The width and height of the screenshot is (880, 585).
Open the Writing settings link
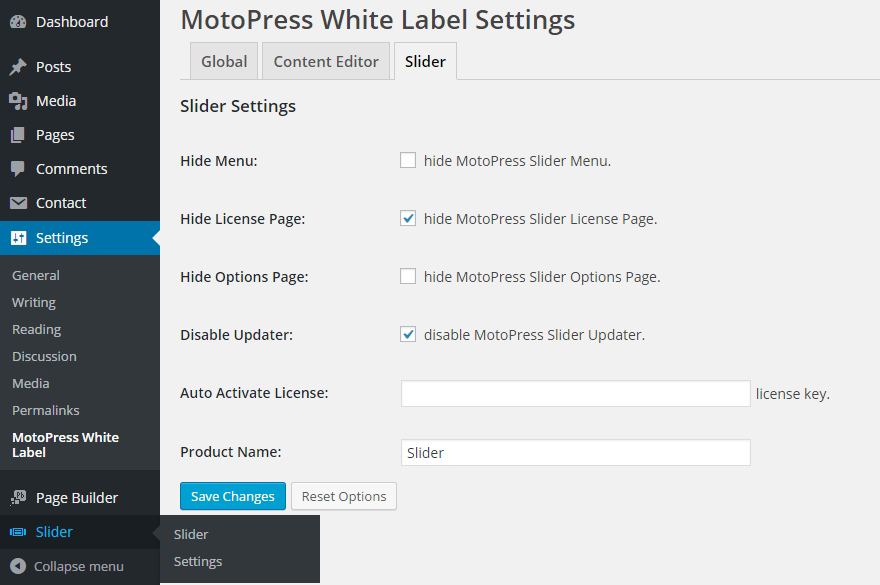point(34,303)
